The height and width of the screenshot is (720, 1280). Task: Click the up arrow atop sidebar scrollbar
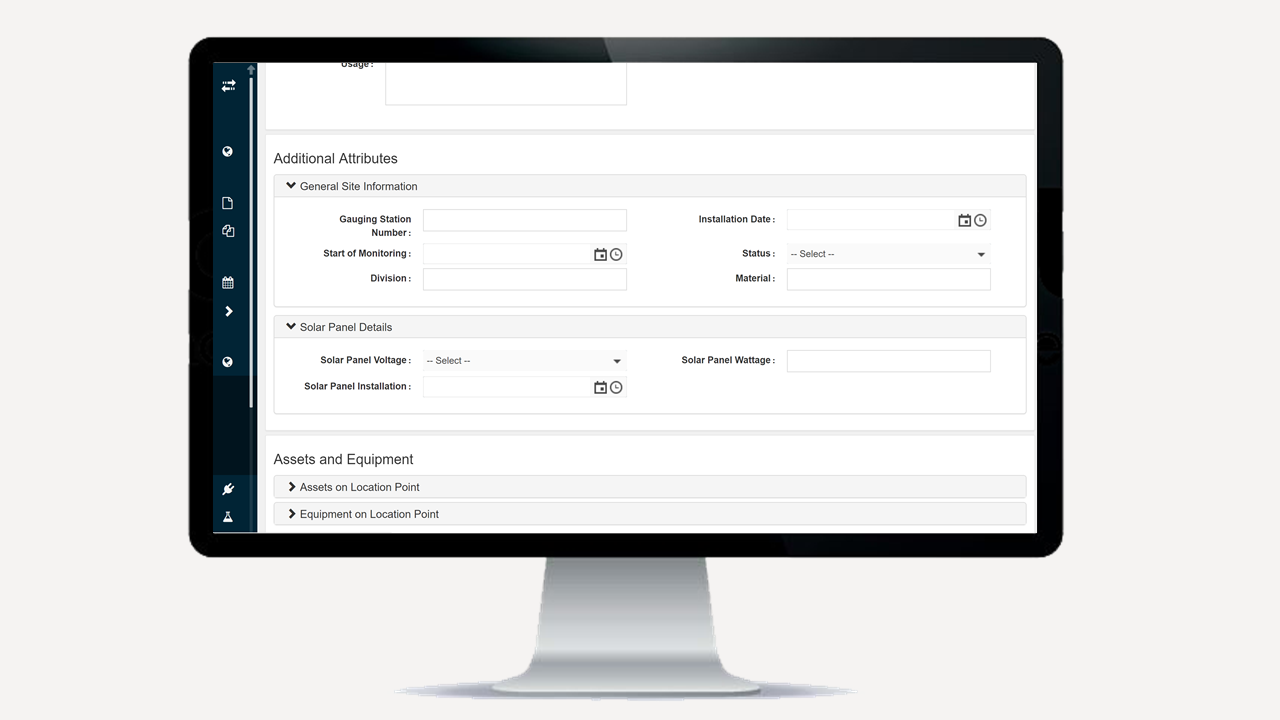click(251, 69)
